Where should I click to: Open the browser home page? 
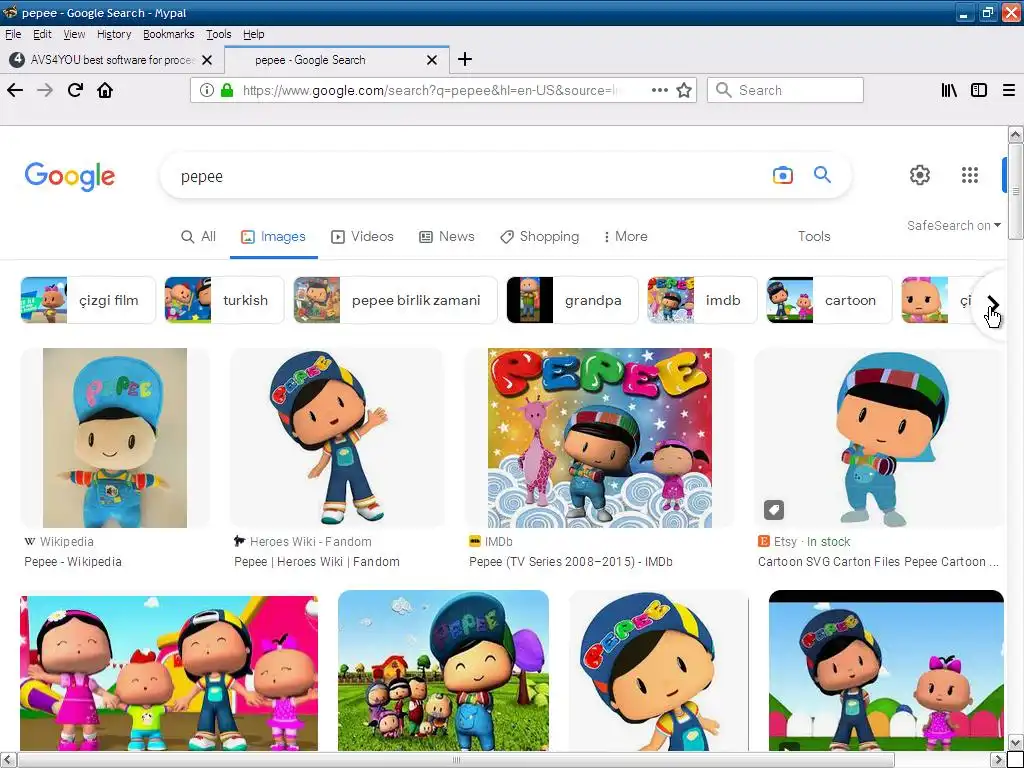click(105, 90)
